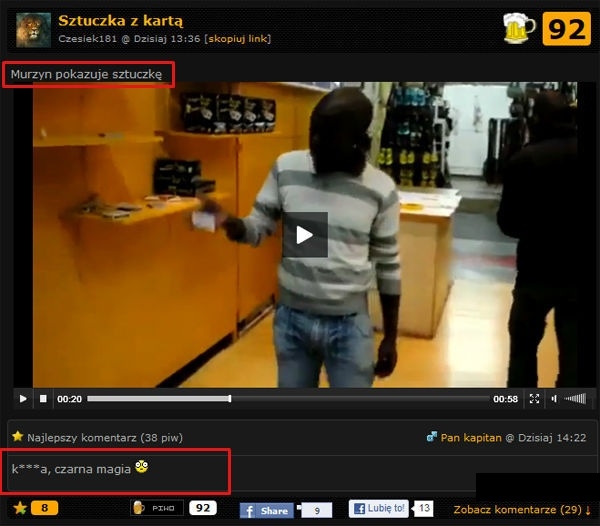600x526 pixels.
Task: Adjust the volume level bars
Action: click(576, 399)
